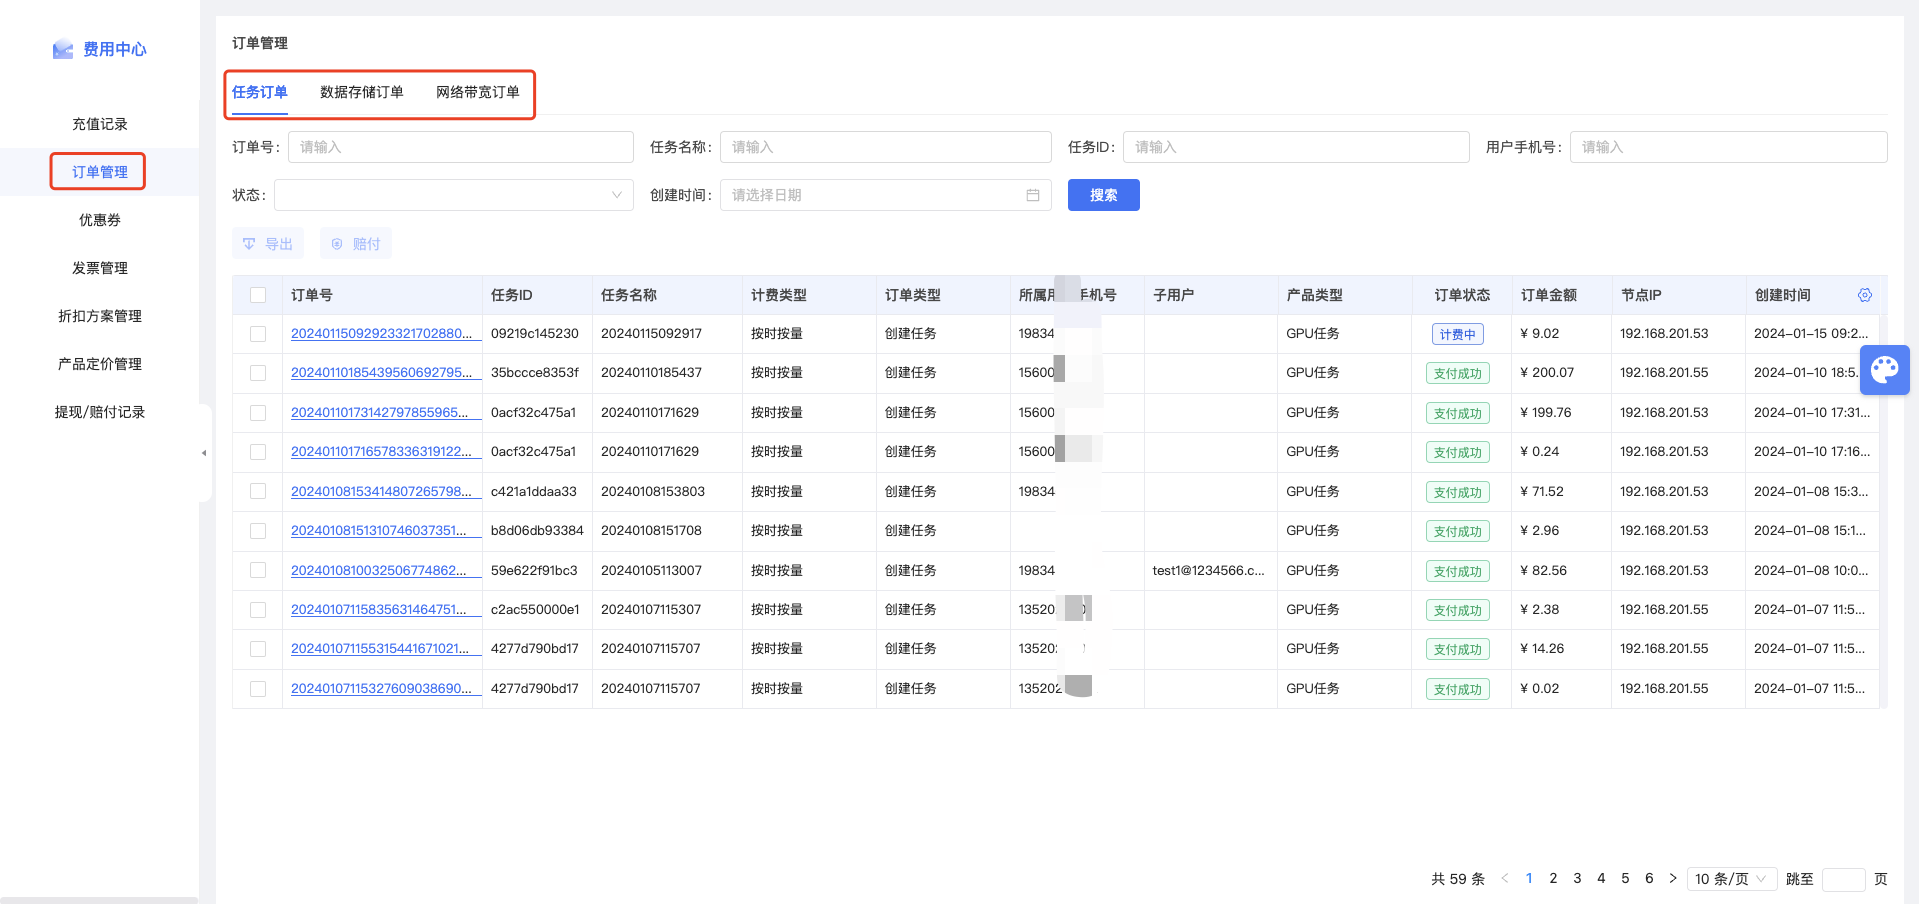
Task: Focus the 任务ID input field
Action: coord(1296,147)
